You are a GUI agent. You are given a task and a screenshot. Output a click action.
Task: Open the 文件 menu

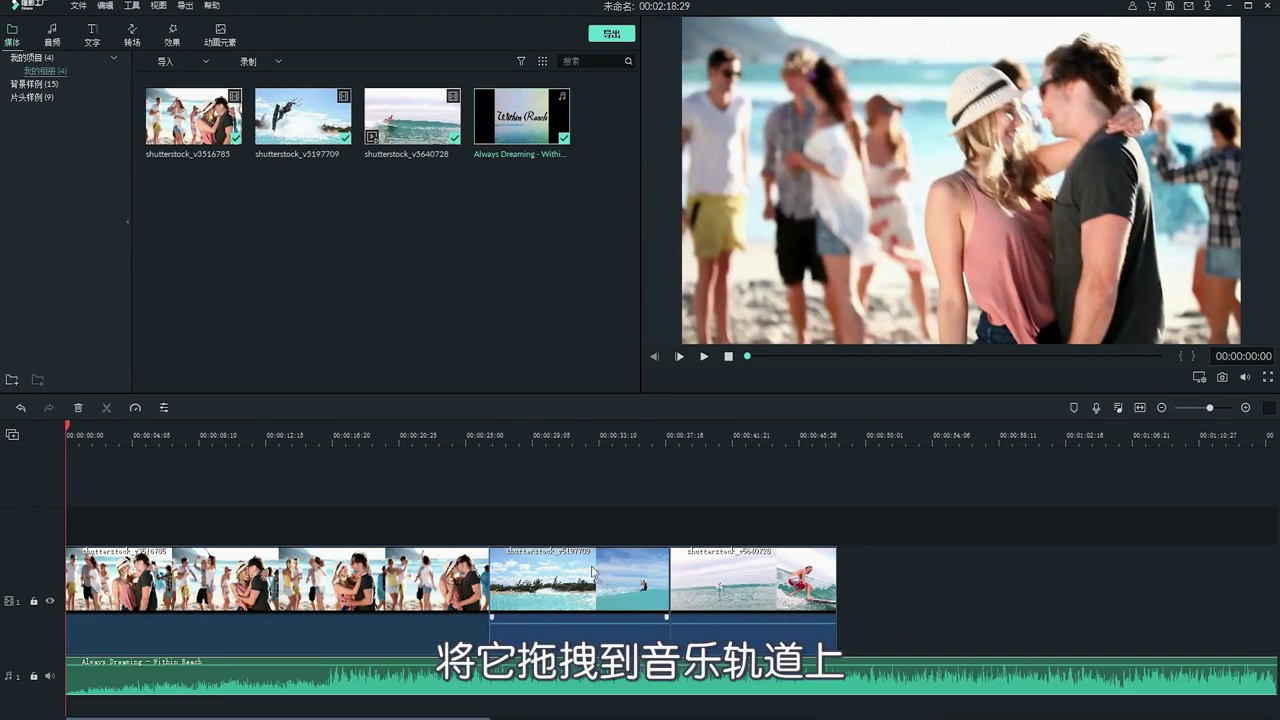(79, 6)
